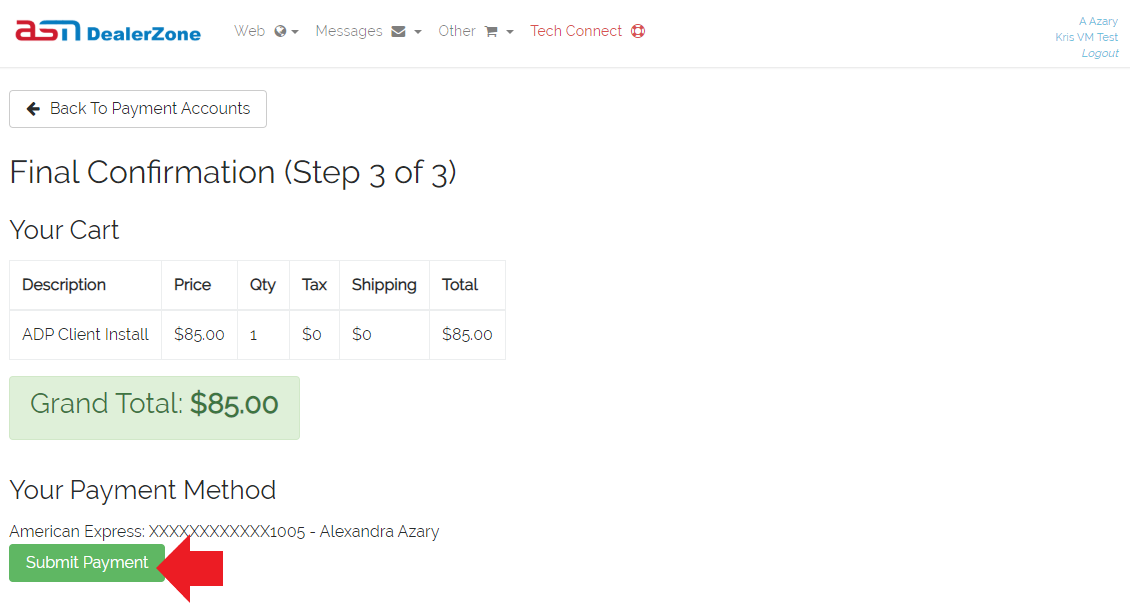Image resolution: width=1130 pixels, height=608 pixels.
Task: Open the Web menu
Action: 266,31
